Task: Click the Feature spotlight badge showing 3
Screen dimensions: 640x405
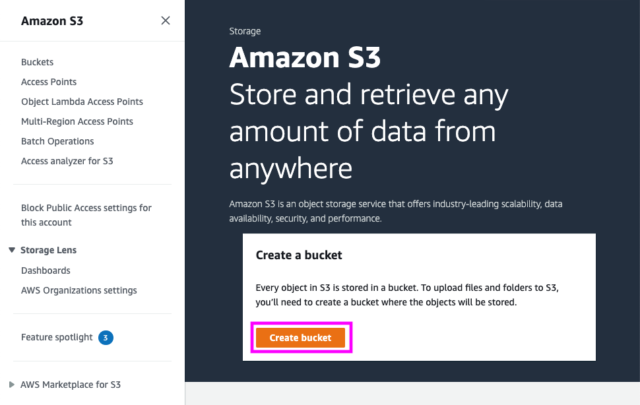Action: click(x=106, y=338)
